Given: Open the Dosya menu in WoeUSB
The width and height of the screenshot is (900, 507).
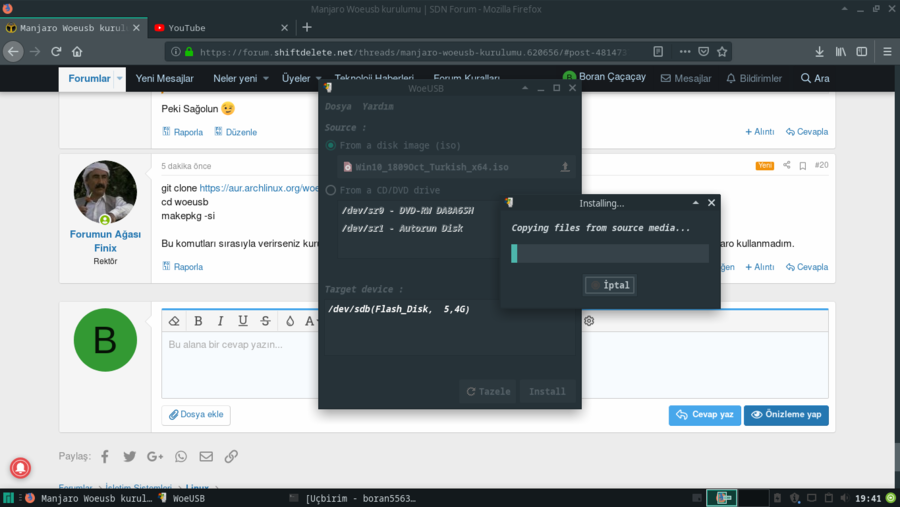Looking at the screenshot, I should pyautogui.click(x=338, y=106).
